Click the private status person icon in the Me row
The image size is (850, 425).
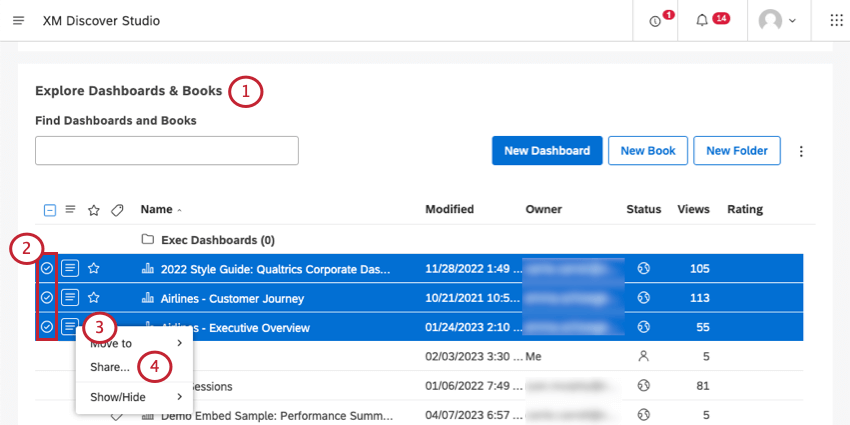(643, 356)
